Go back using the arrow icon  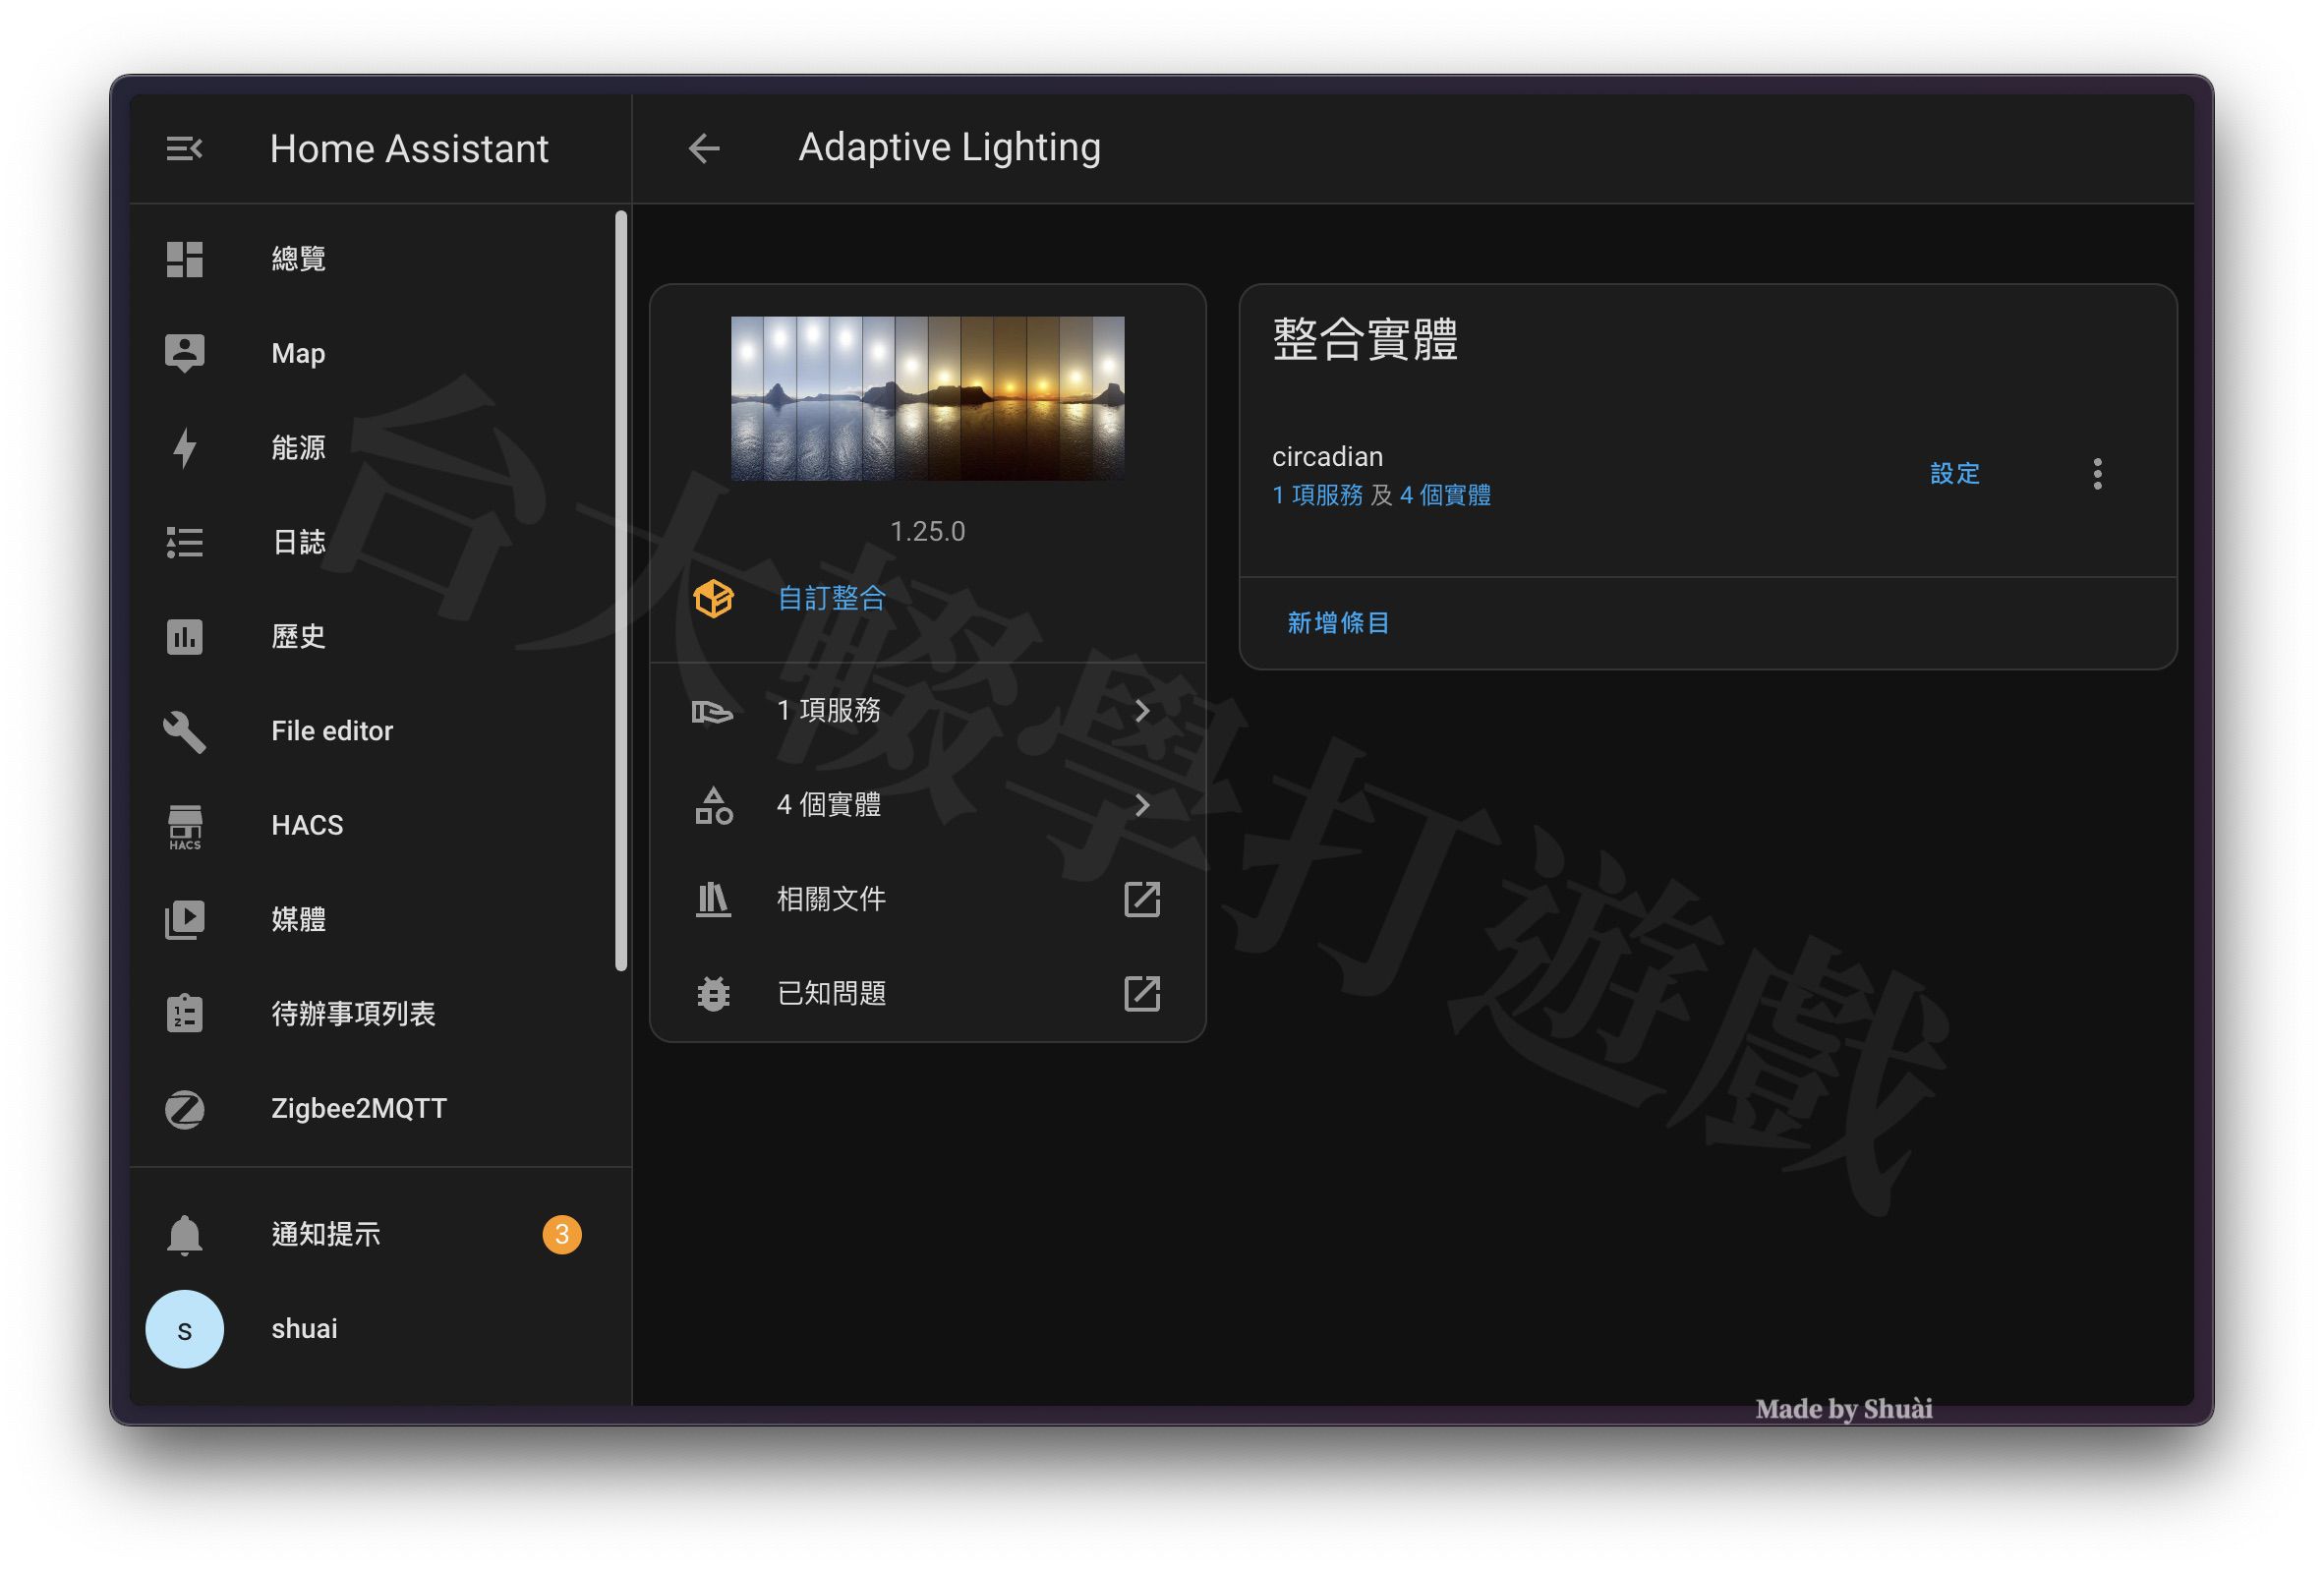tap(704, 149)
